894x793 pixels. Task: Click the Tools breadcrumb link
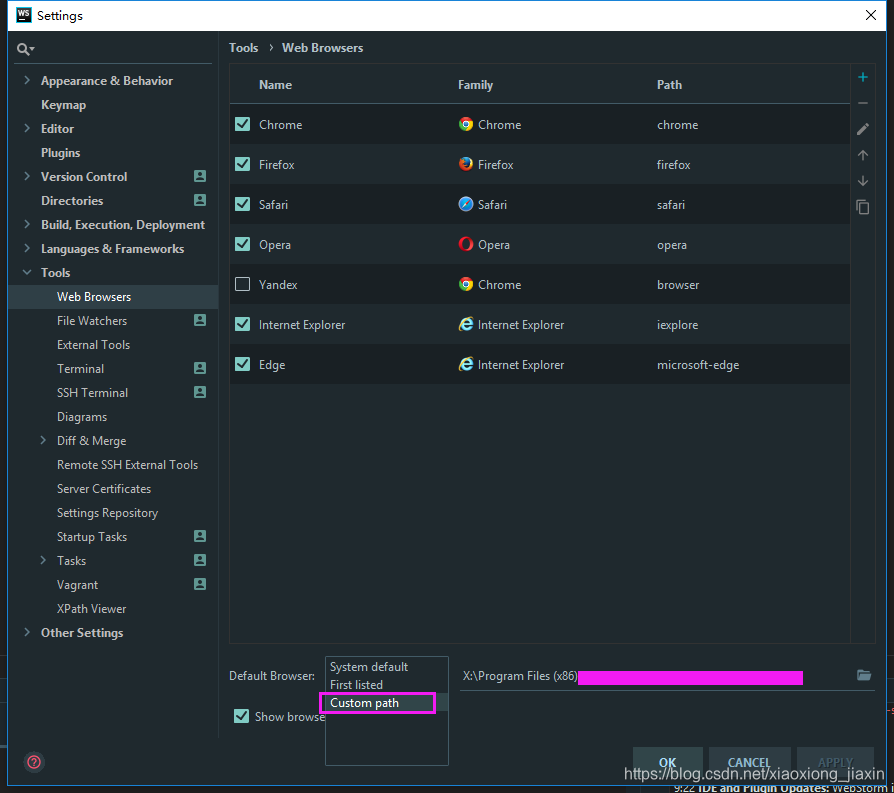[243, 48]
